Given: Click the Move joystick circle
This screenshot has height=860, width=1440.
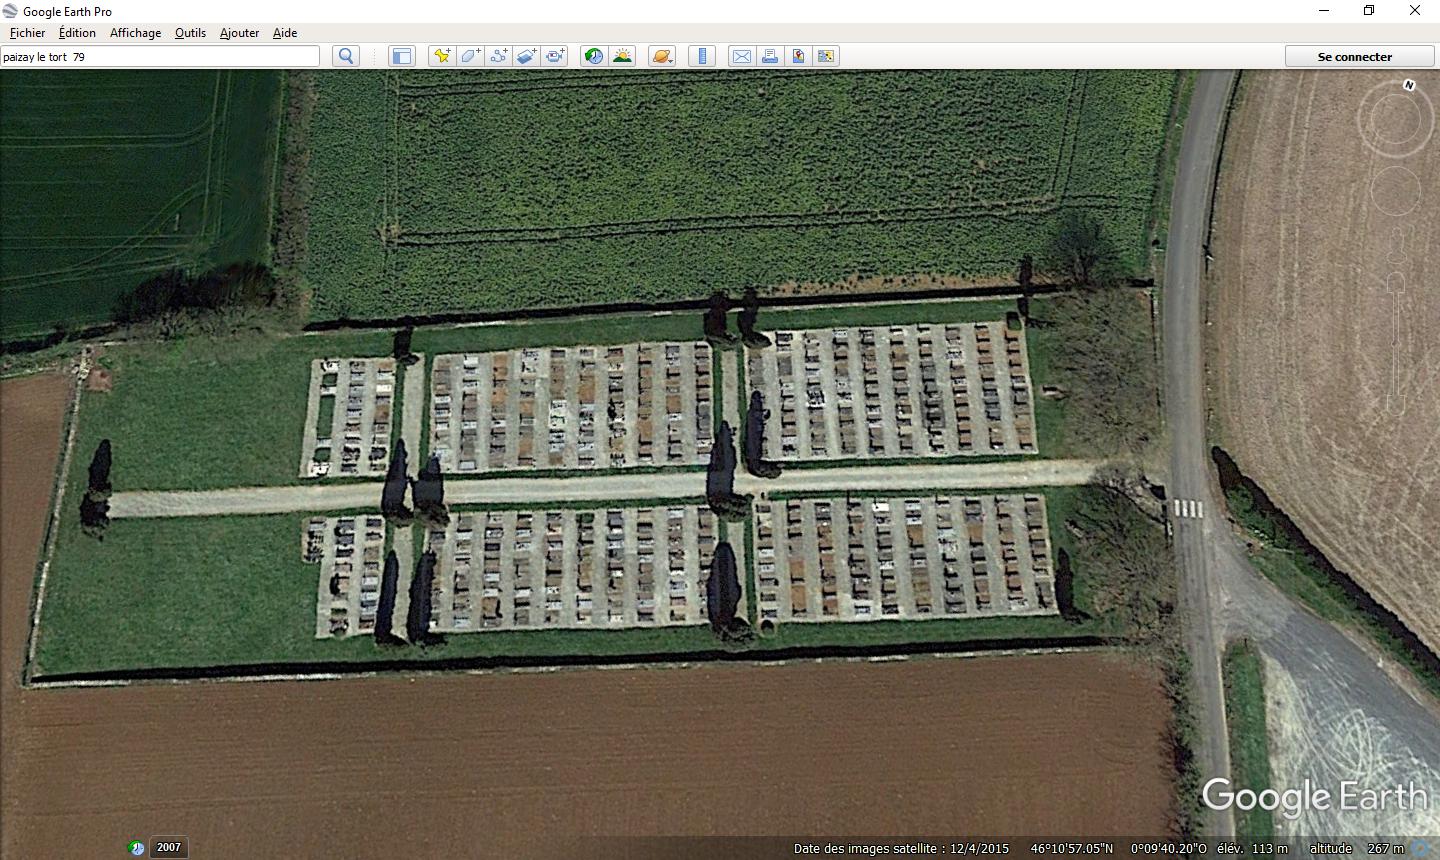Looking at the screenshot, I should pyautogui.click(x=1395, y=190).
